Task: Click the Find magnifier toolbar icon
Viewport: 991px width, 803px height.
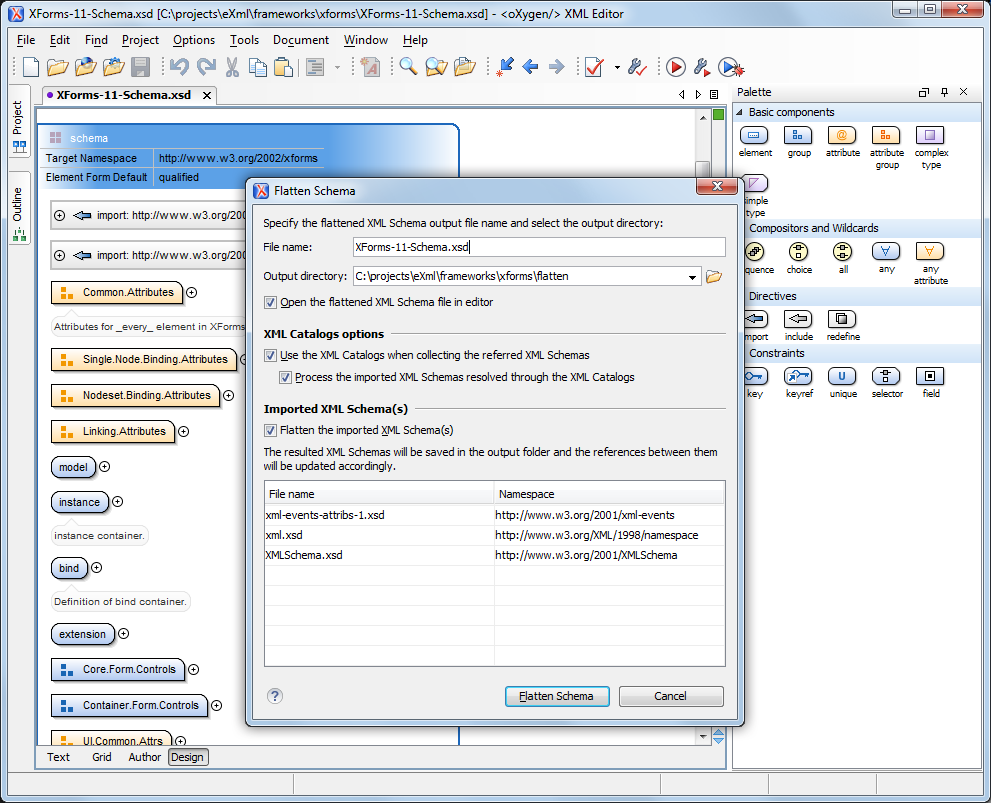Action: click(408, 66)
